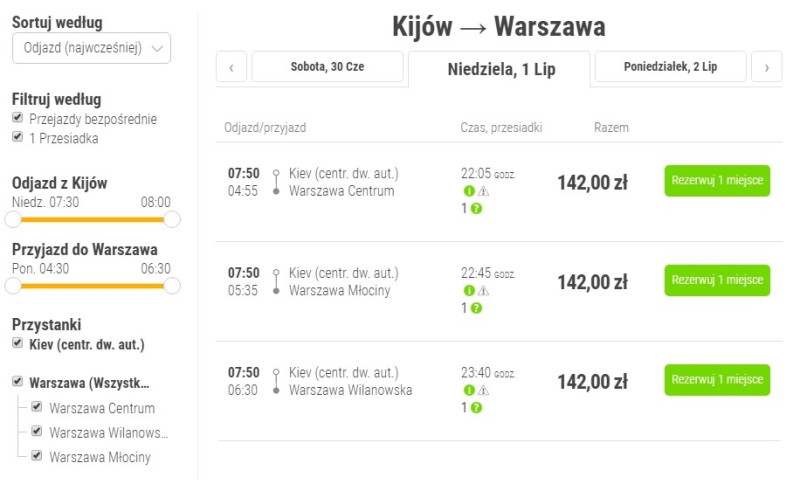Click green question mark for Warszawa Młociny transfers
800x484 pixels.
(x=476, y=308)
